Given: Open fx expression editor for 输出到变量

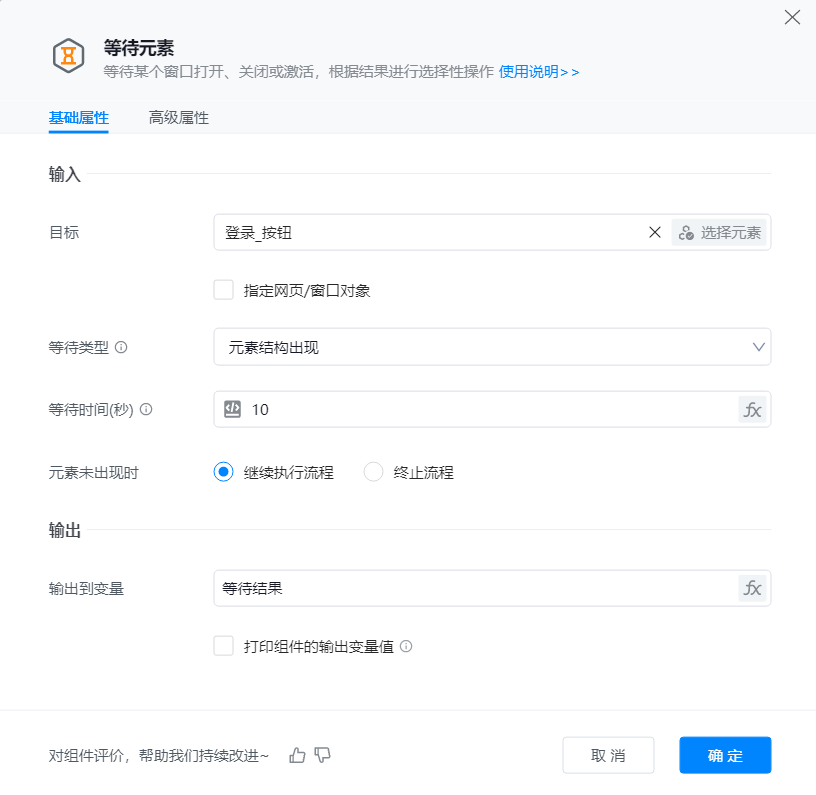Looking at the screenshot, I should pos(752,588).
